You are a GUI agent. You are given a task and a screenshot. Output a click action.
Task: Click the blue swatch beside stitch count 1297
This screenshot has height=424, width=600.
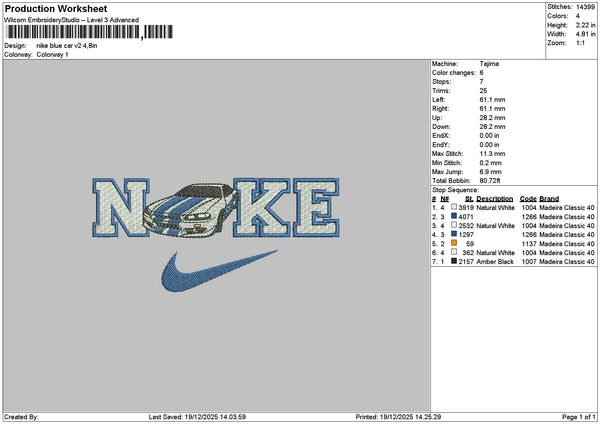(x=454, y=234)
